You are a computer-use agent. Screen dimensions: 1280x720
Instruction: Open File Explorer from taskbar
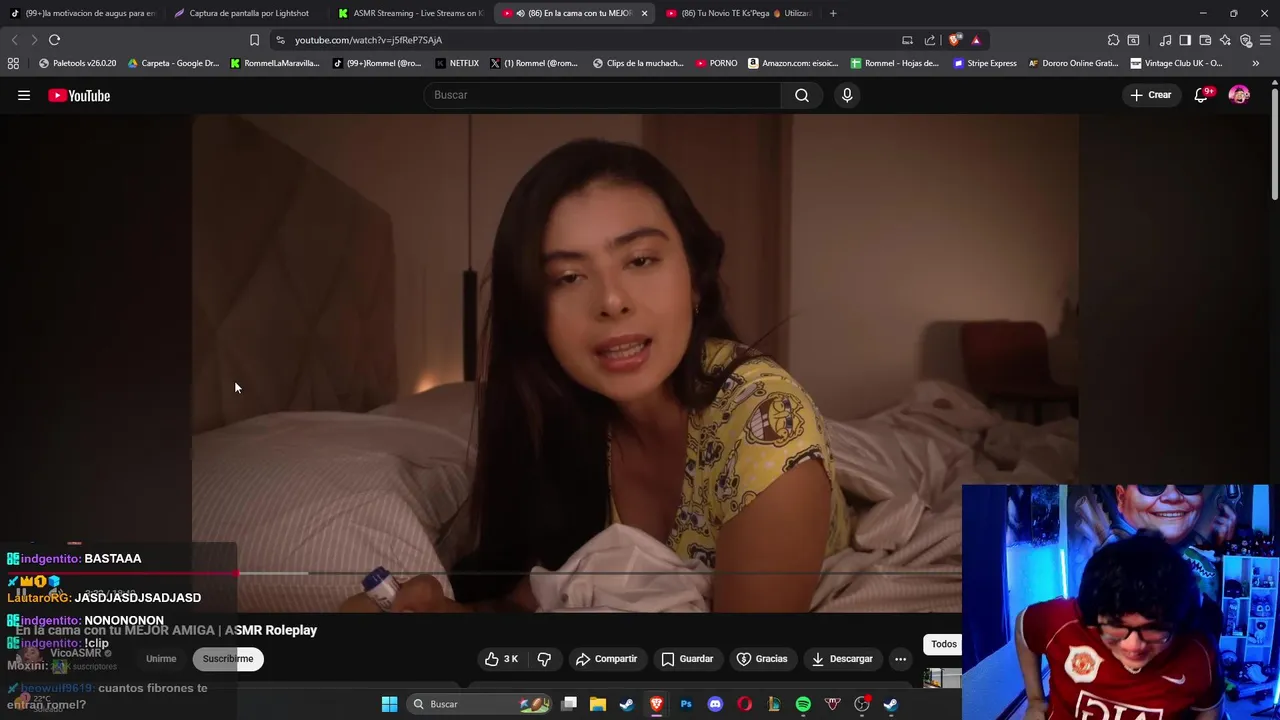[x=598, y=704]
